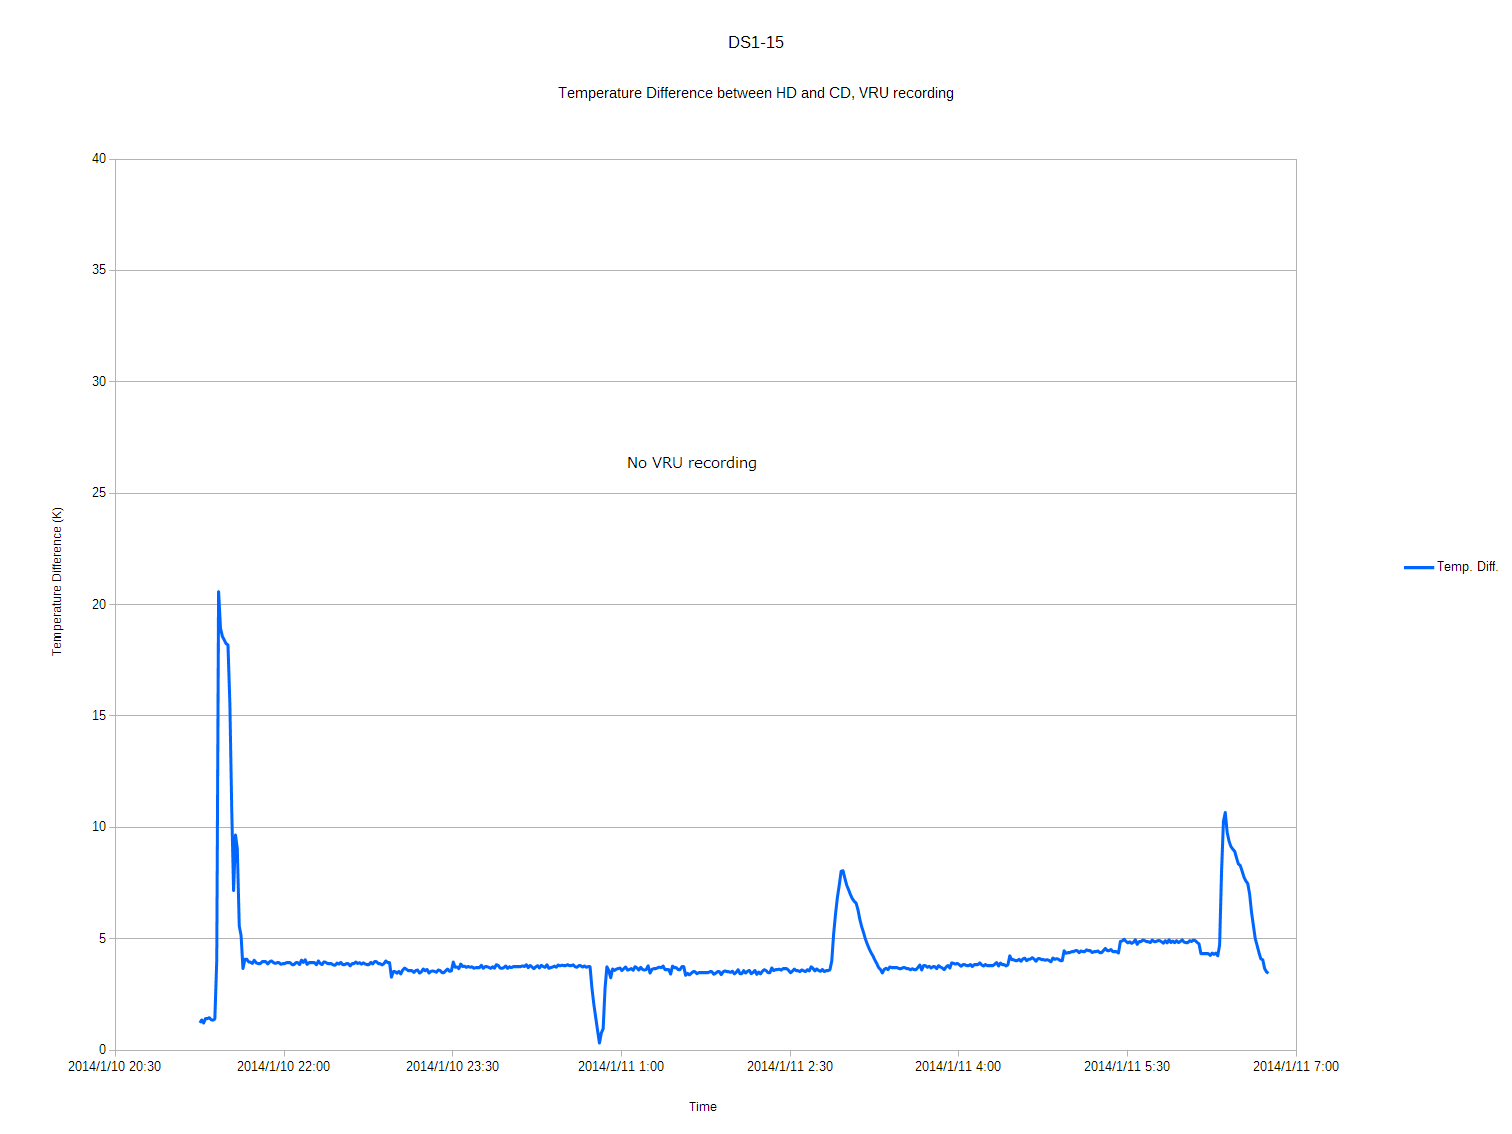1512x1134 pixels.
Task: Click the y-axis tick label 40
Action: 98,159
